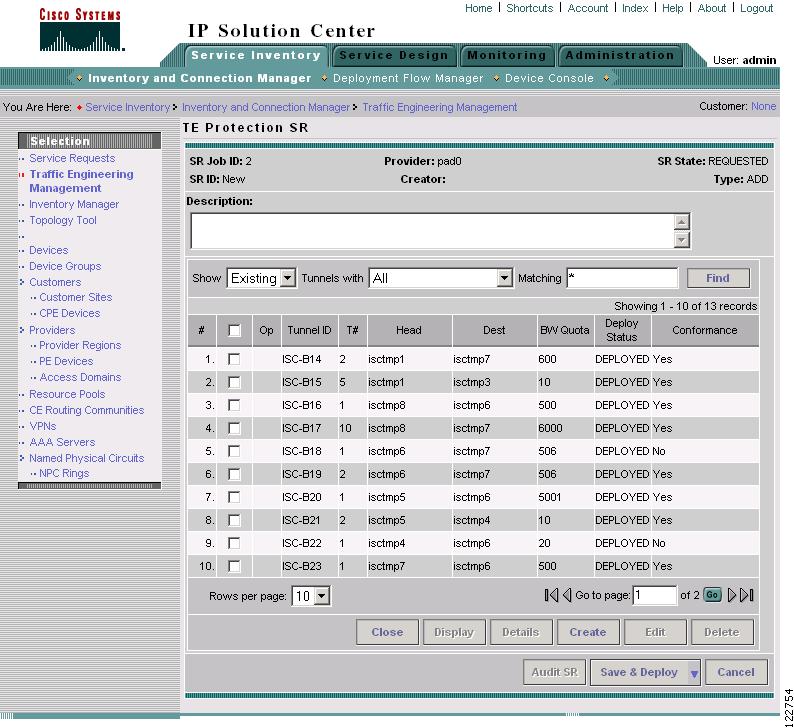Mark the ISC-B21 tunnel checkbox
794x728 pixels.
(x=234, y=520)
